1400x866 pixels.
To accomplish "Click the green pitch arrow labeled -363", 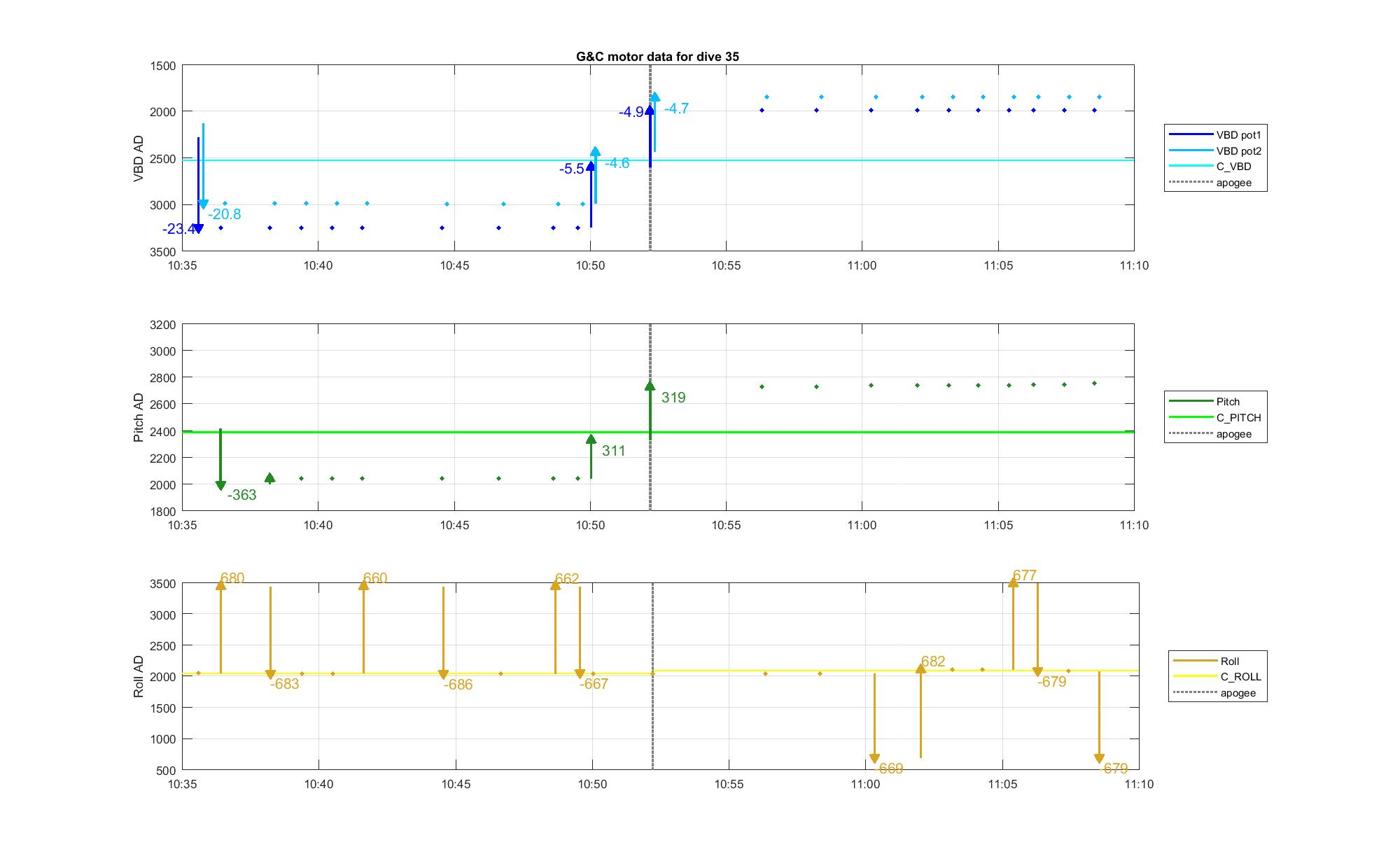I will pyautogui.click(x=221, y=460).
